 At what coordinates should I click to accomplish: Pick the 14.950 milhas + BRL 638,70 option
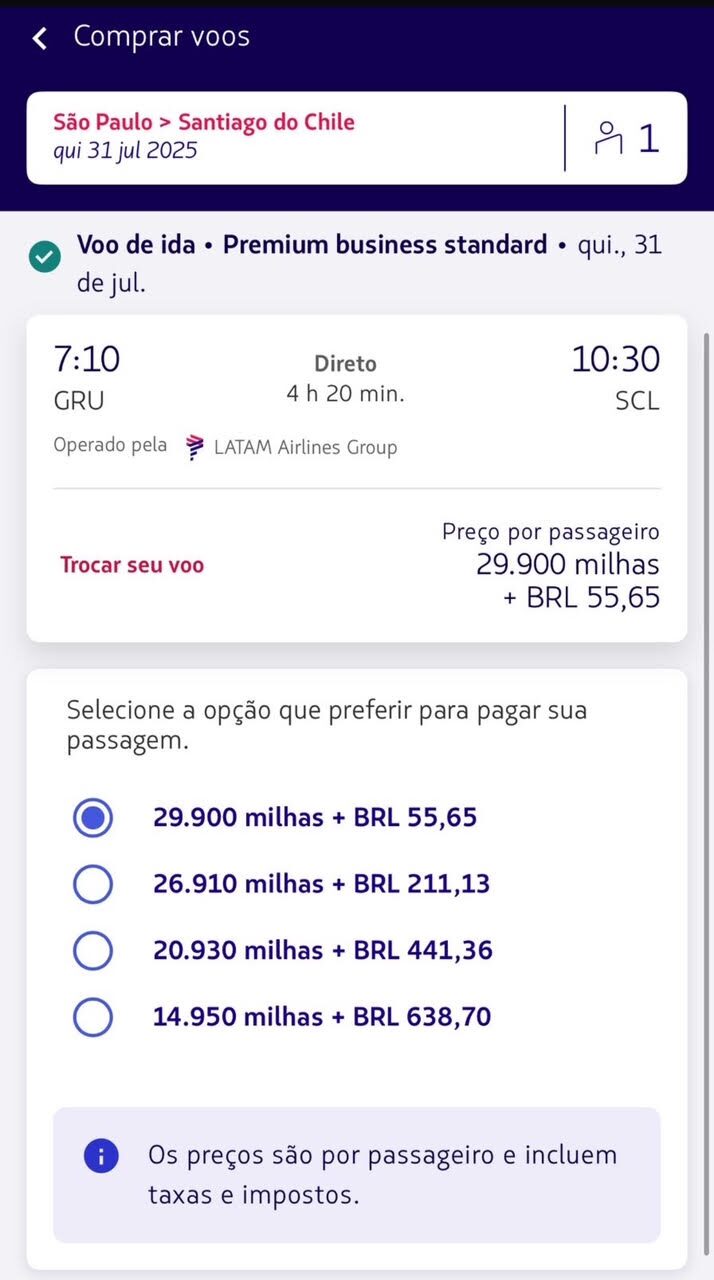(93, 1017)
